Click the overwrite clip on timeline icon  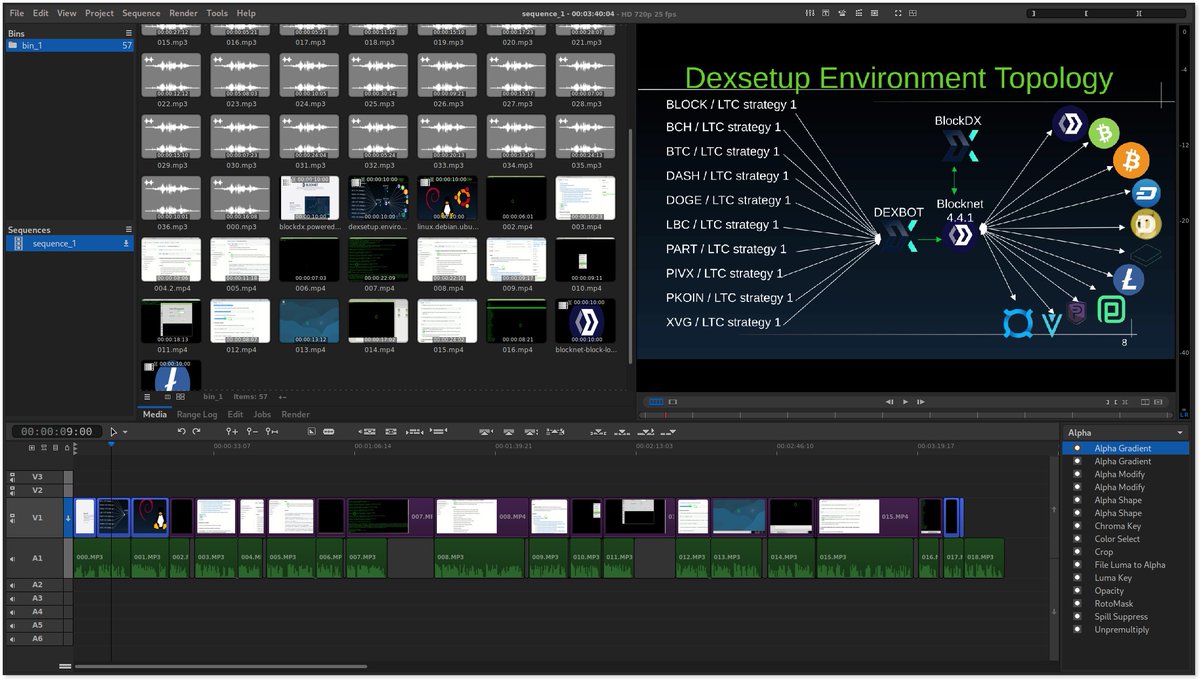click(x=624, y=431)
